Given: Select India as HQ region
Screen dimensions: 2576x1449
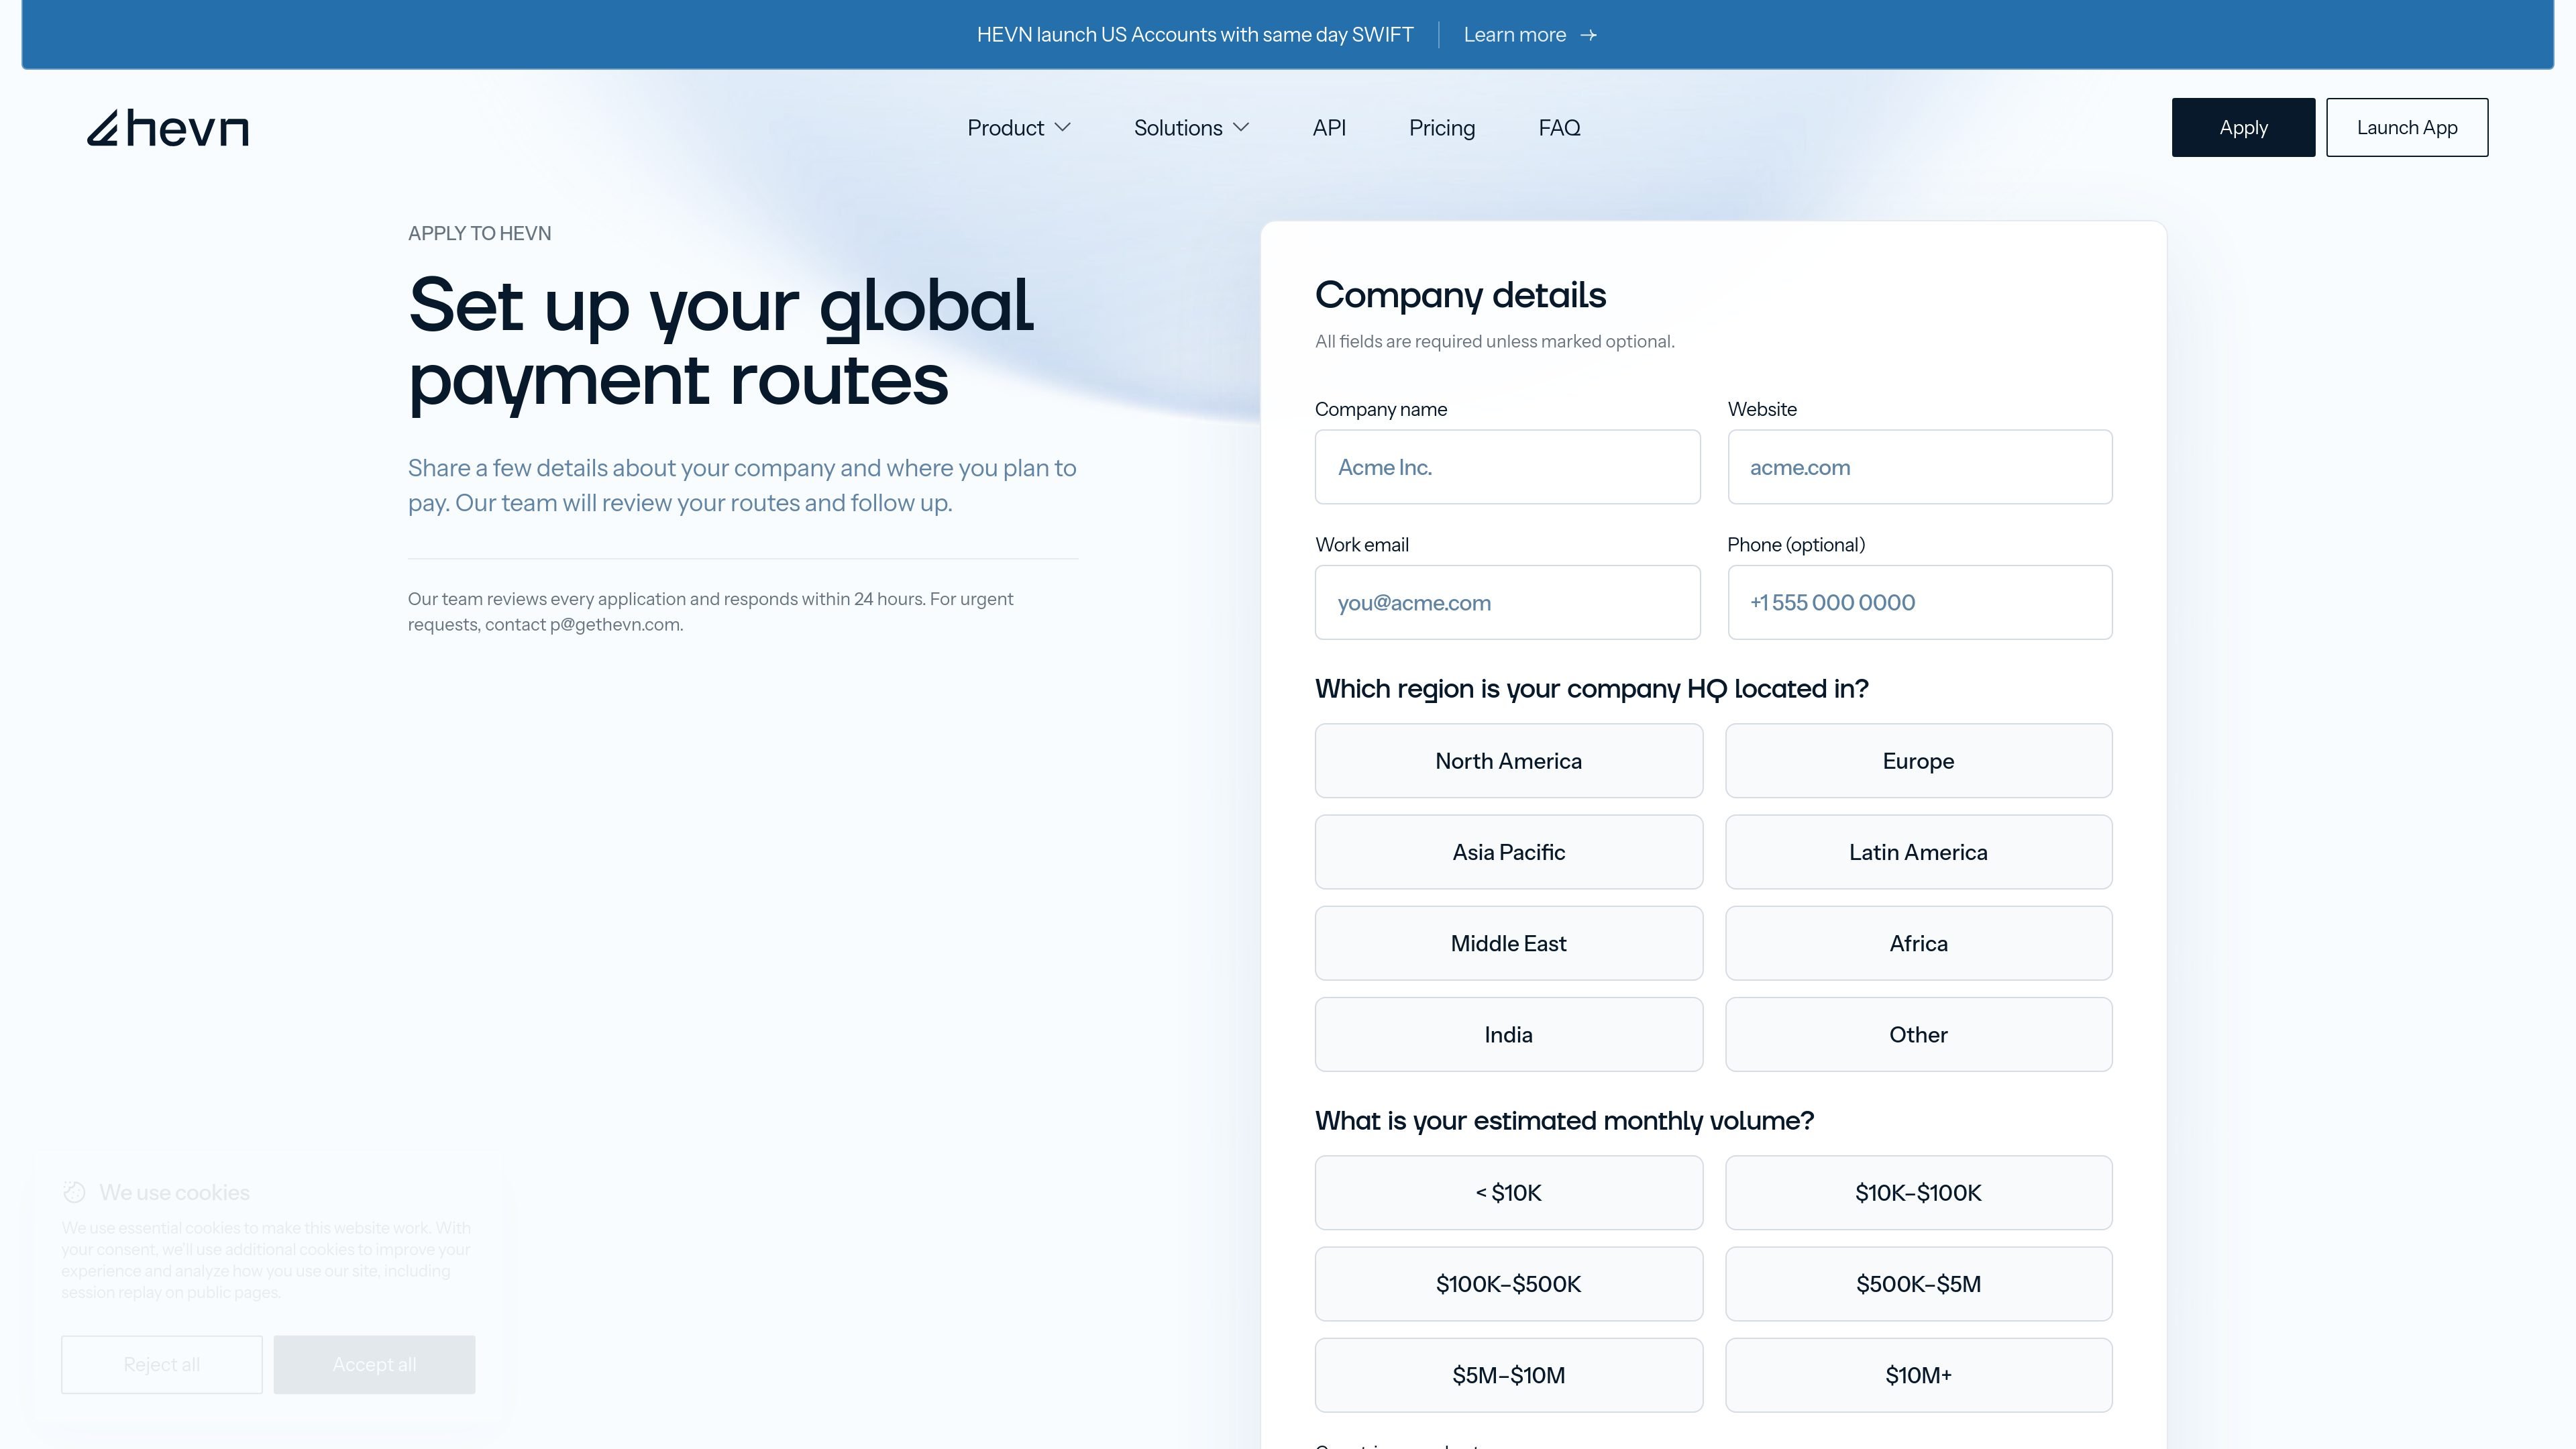Looking at the screenshot, I should (x=1508, y=1034).
